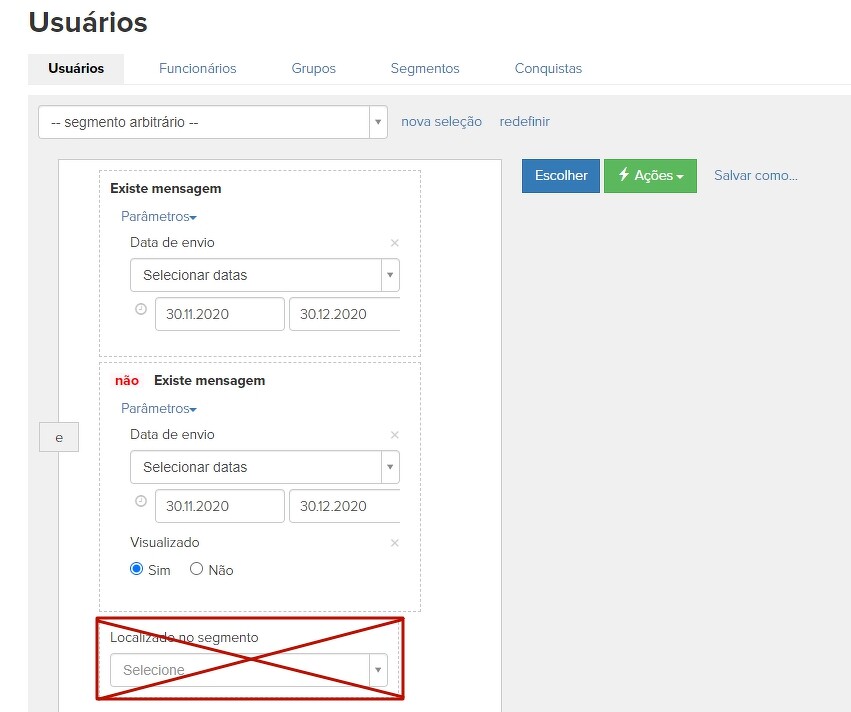This screenshot has height=712, width=851.
Task: Open first Selecionar datas dropdown
Action: click(264, 275)
